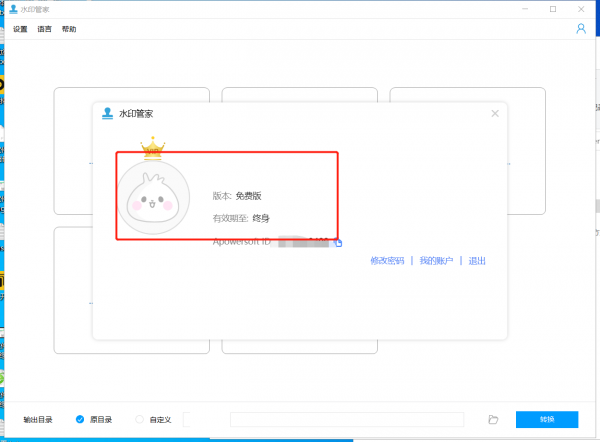The height and width of the screenshot is (442, 600).
Task: Open the output folder browse icon
Action: 493,419
